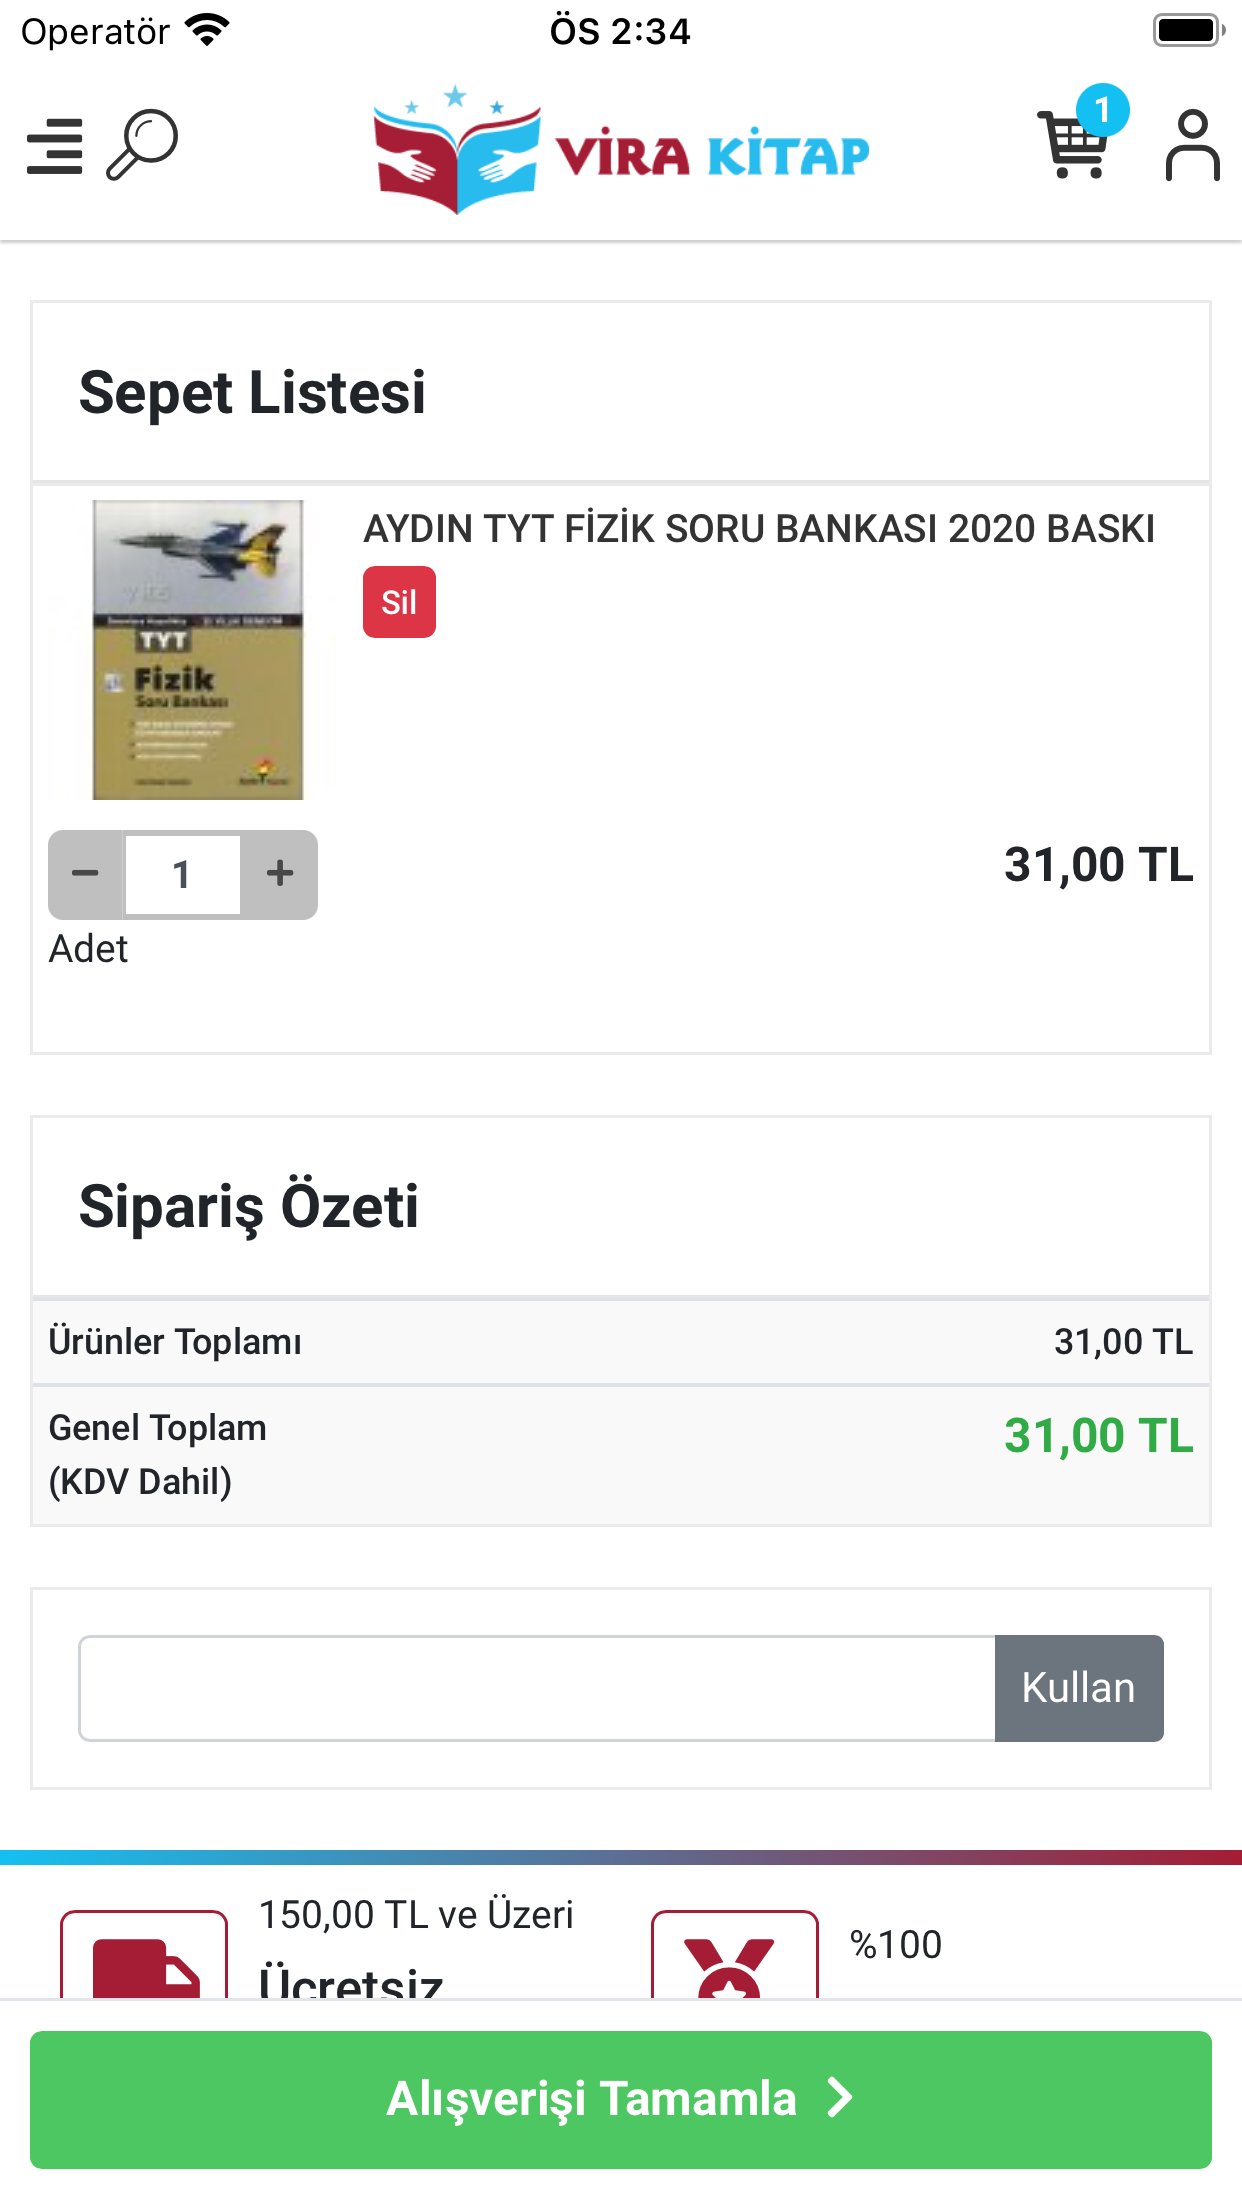
Task: Tap the cart item count badge
Action: pos(1102,110)
